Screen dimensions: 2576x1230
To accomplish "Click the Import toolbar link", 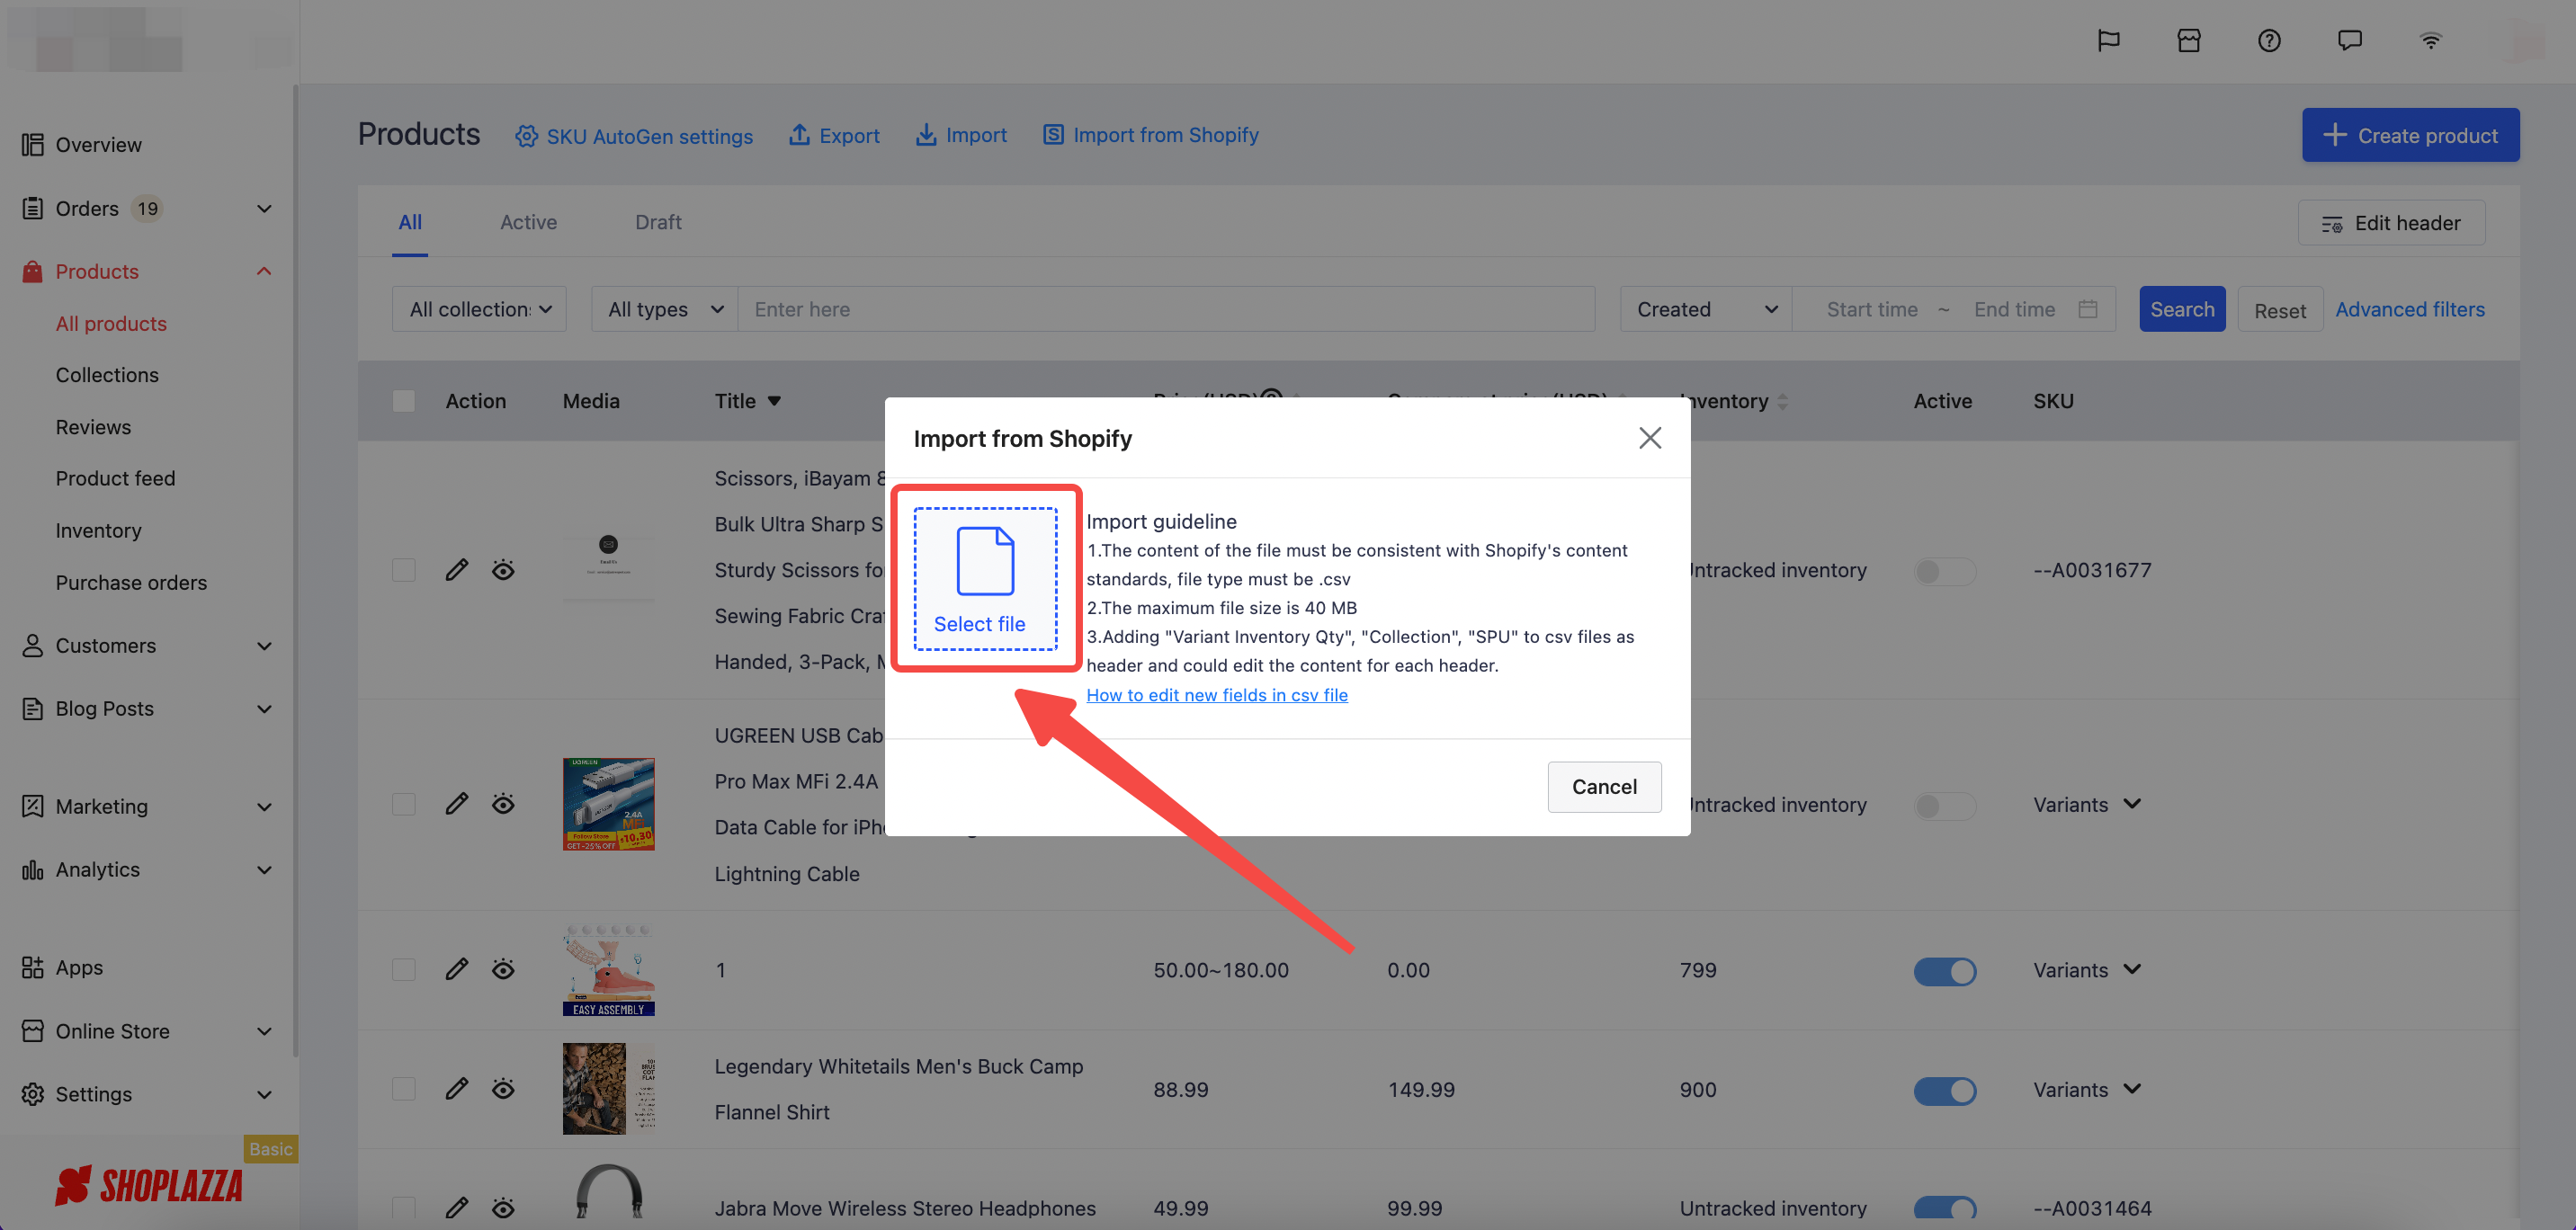I will 961,135.
